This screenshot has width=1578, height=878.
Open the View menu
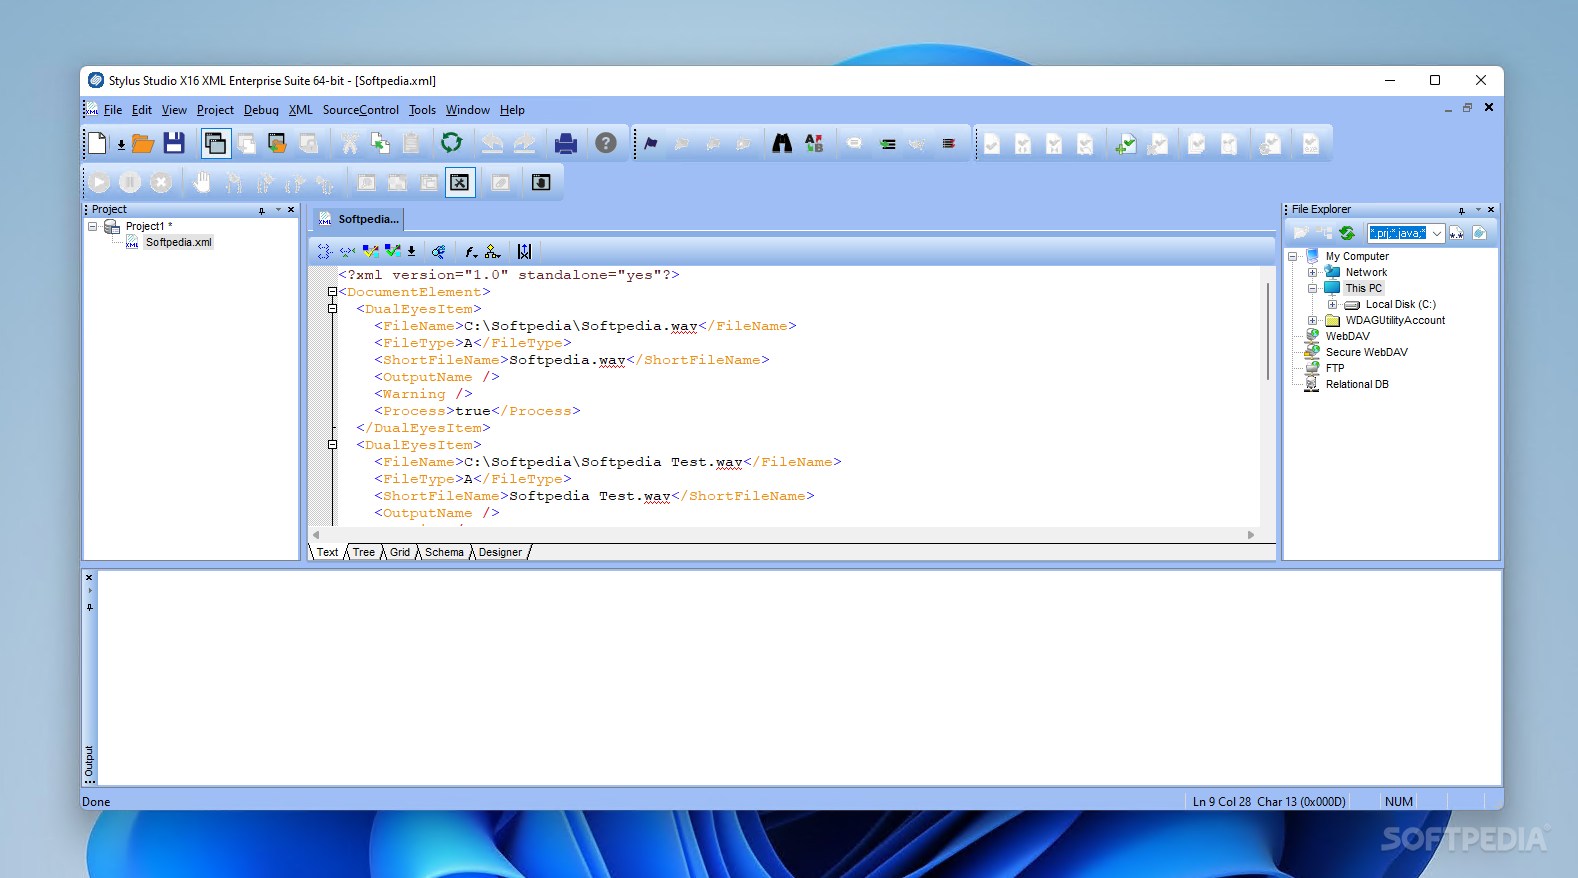coord(174,110)
